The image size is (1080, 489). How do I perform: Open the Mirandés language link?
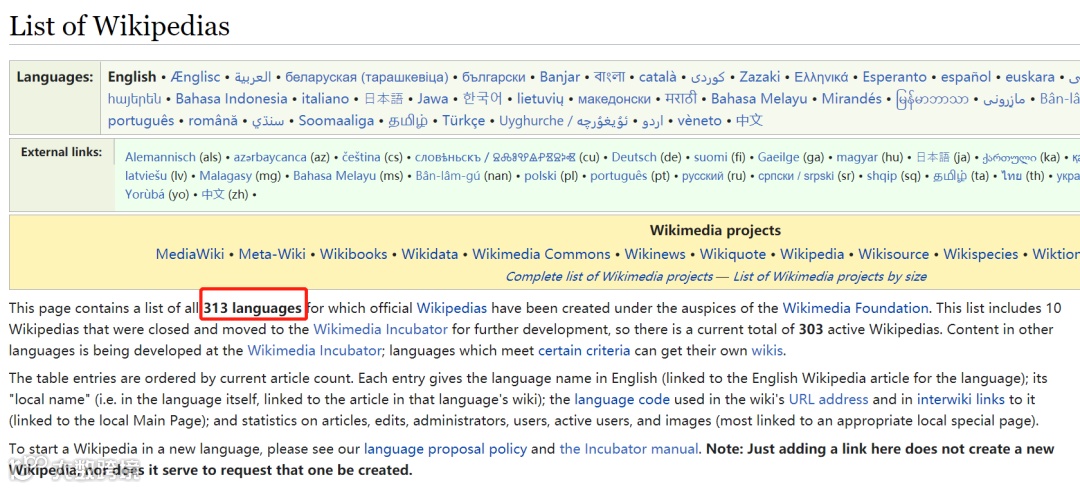pyautogui.click(x=851, y=98)
